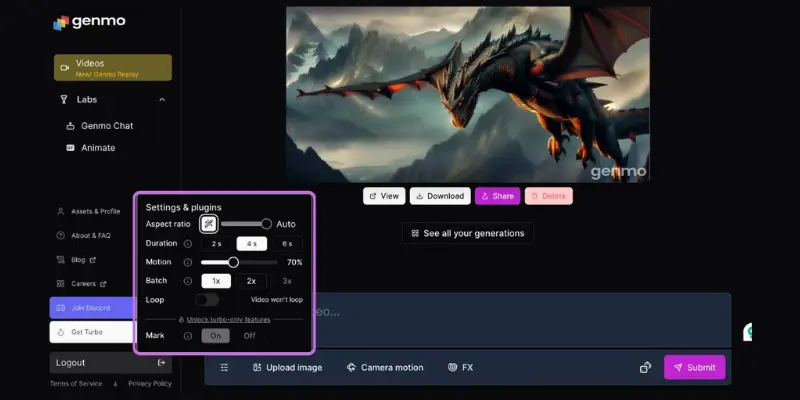Click the genmo logo
The image size is (800, 400).
(x=89, y=22)
